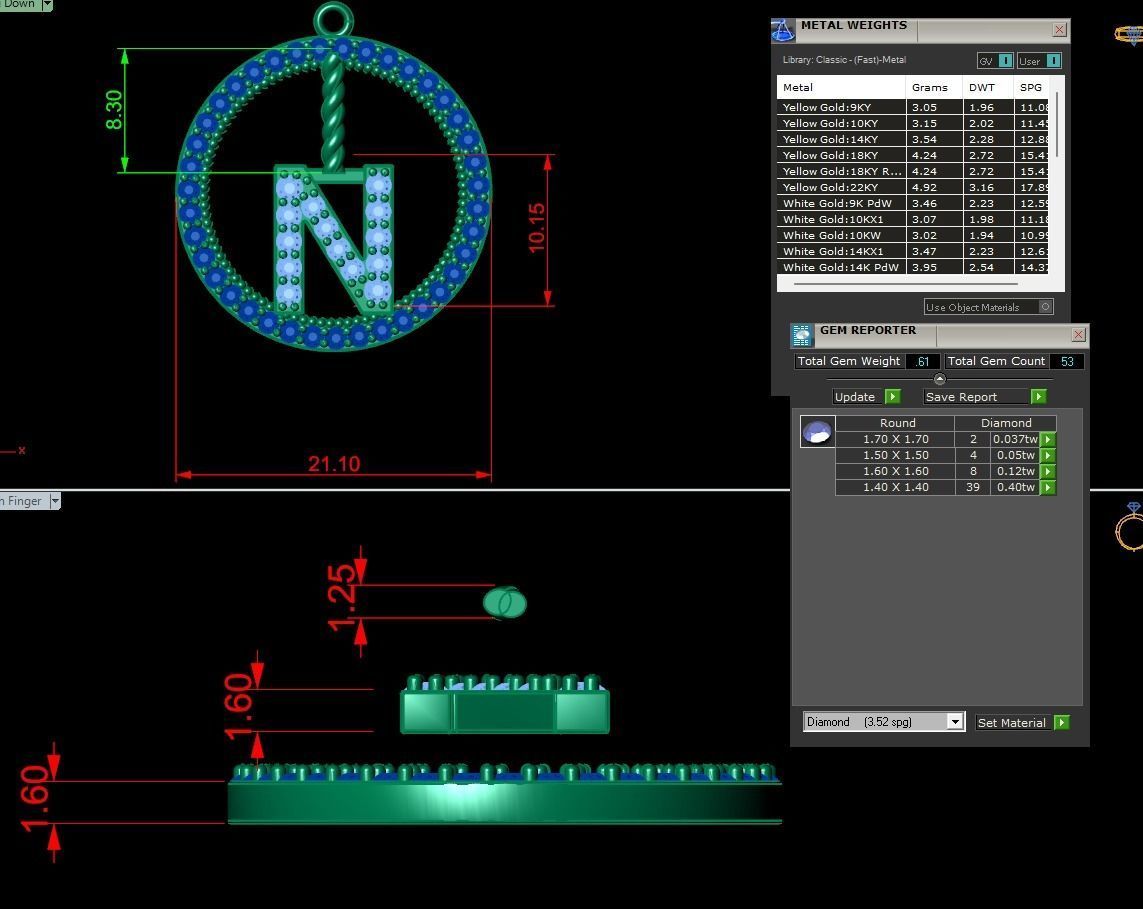Screen dimensions: 1143x909
Task: Click the DWT column header
Action: point(988,87)
